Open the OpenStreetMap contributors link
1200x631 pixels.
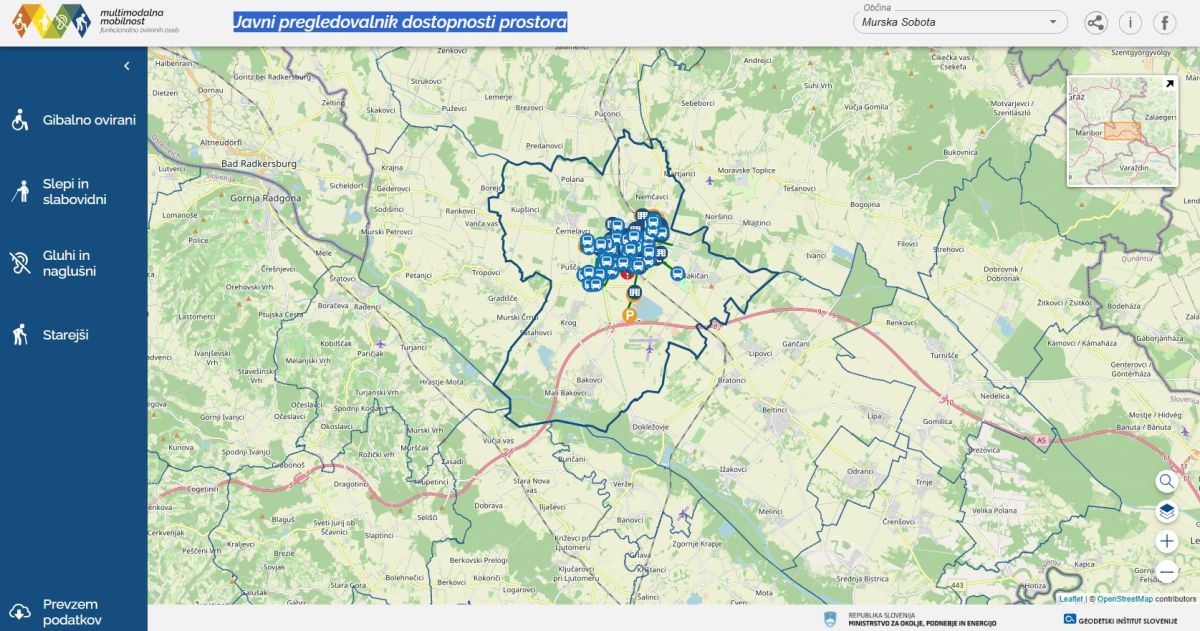(x=1125, y=599)
